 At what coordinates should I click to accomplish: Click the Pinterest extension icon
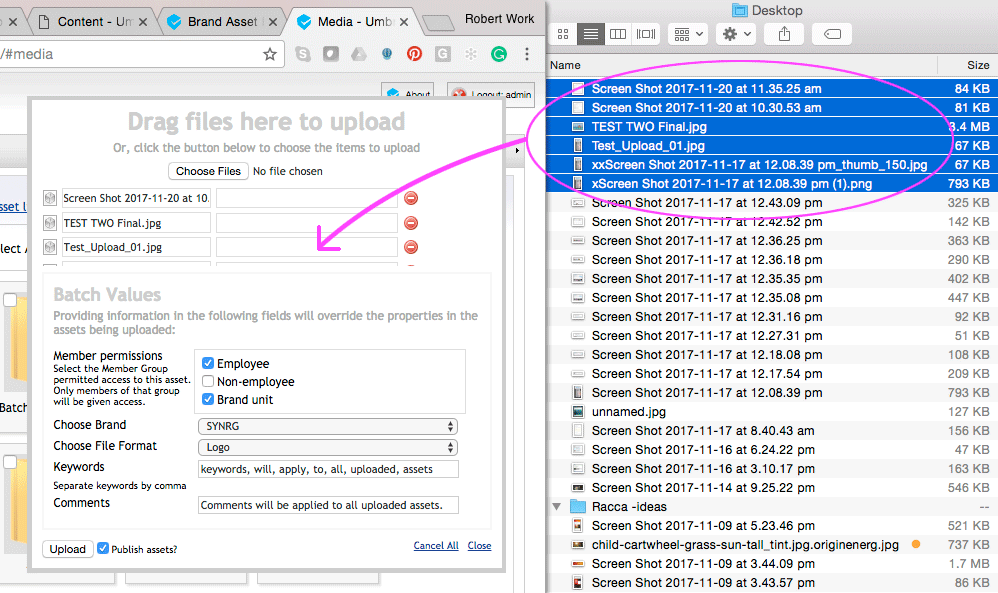[414, 55]
